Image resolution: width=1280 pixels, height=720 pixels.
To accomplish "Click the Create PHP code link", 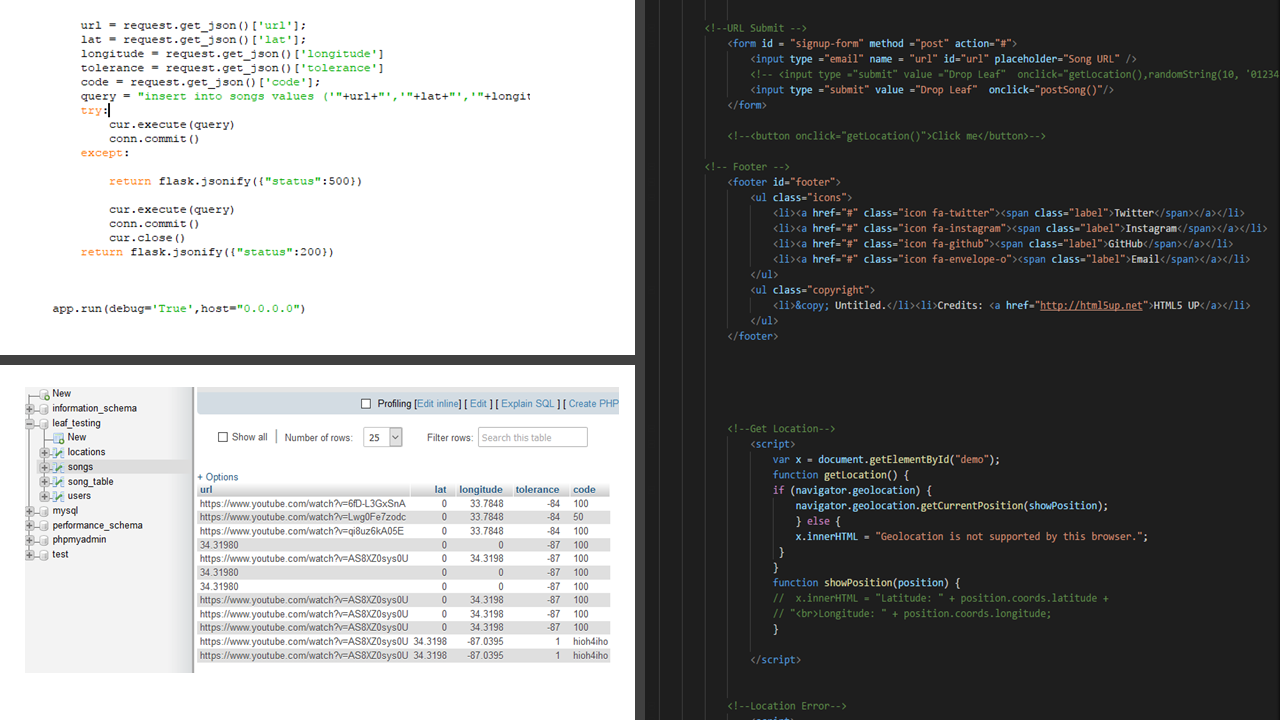I will click(x=594, y=404).
